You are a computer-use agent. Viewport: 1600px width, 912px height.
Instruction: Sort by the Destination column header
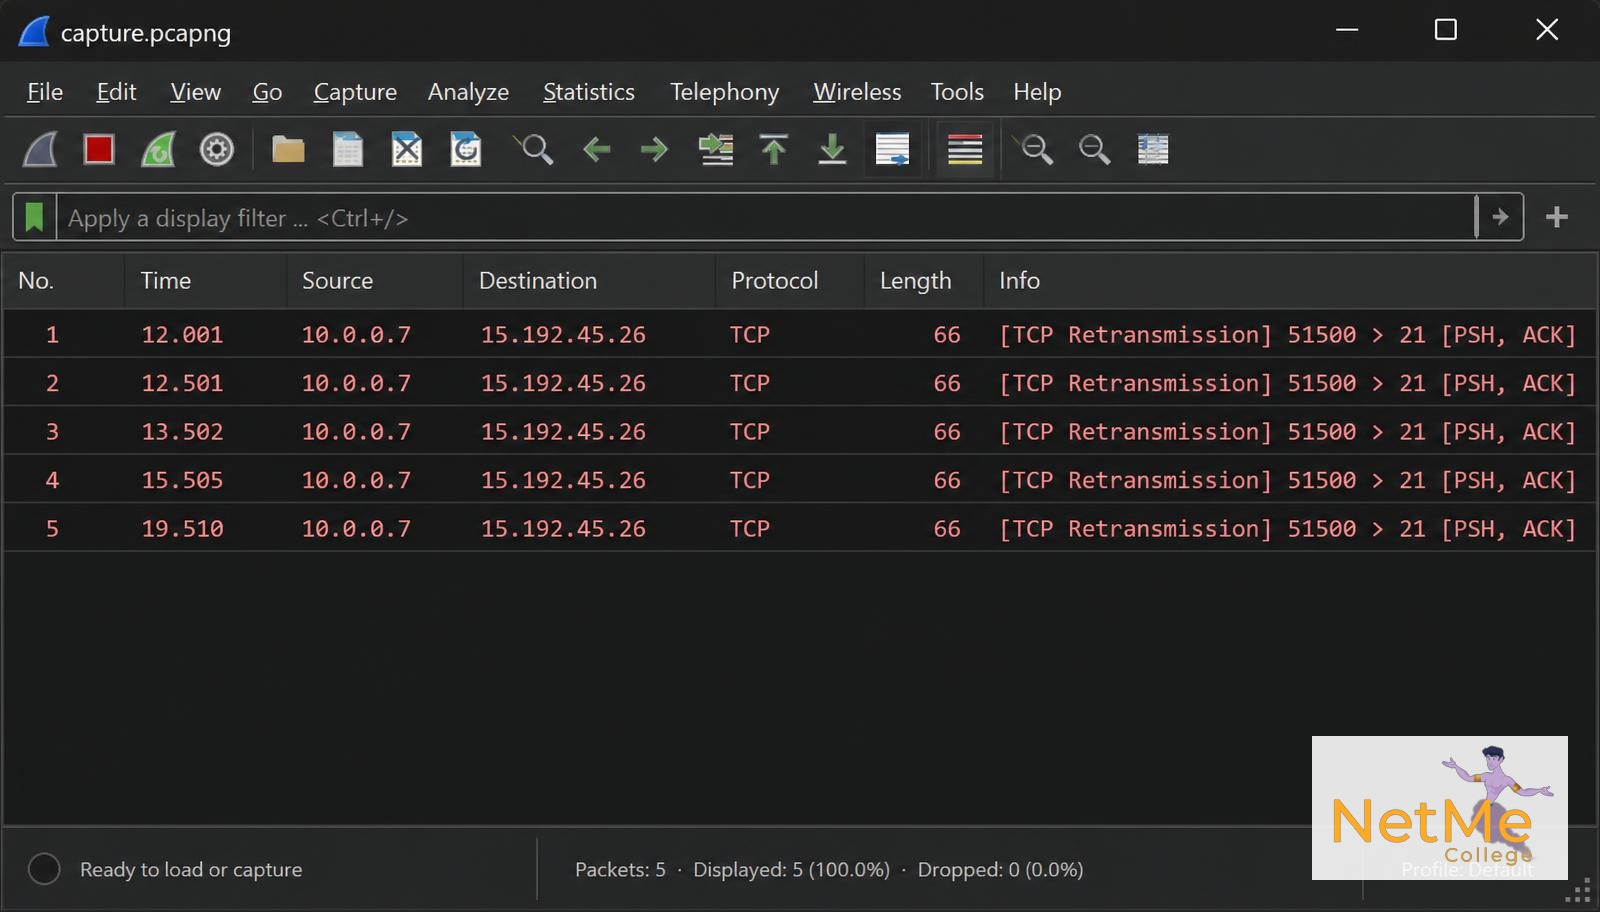click(x=590, y=281)
